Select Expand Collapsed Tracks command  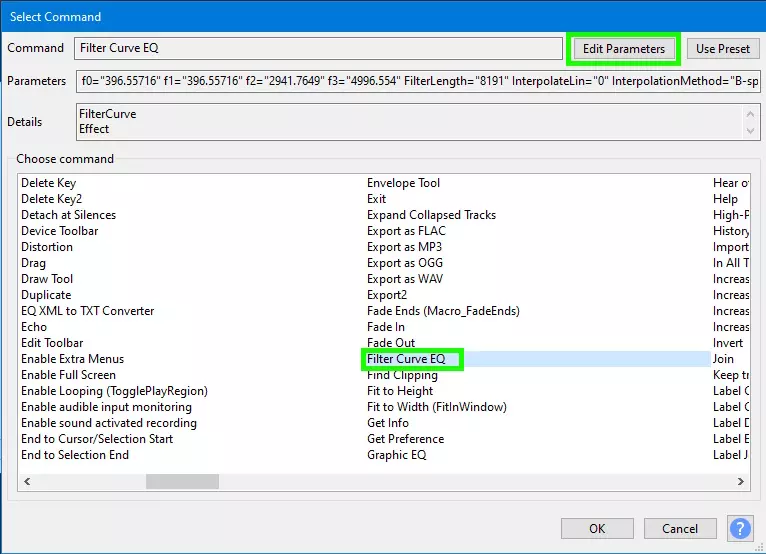tap(431, 215)
